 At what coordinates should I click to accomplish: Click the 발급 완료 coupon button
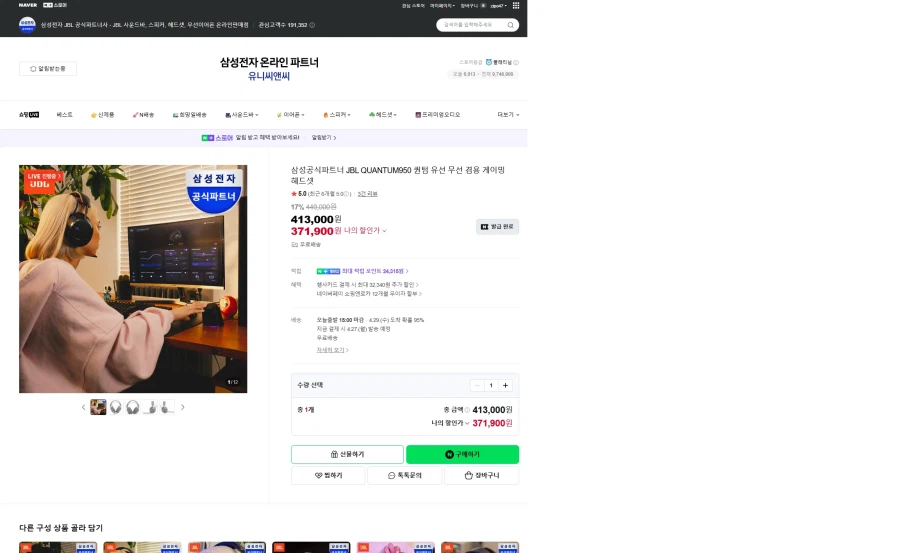coord(497,227)
